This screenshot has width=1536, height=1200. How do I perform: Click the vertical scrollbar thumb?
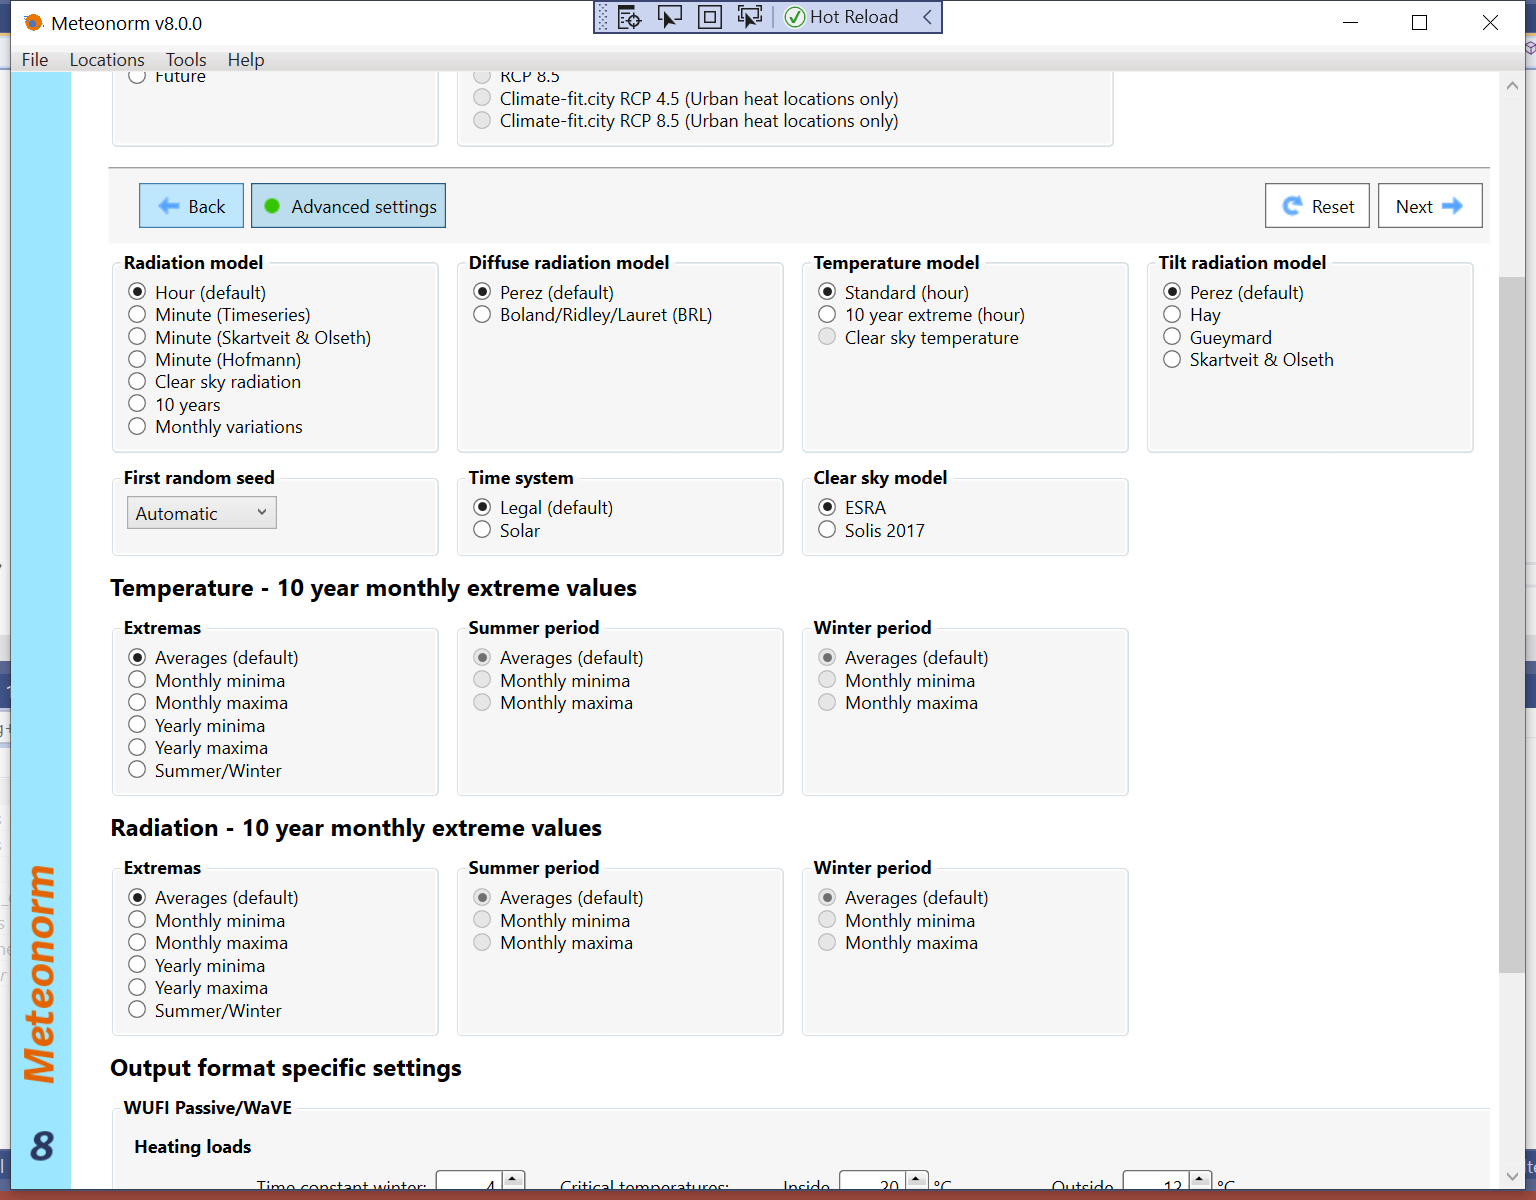coord(1511,620)
